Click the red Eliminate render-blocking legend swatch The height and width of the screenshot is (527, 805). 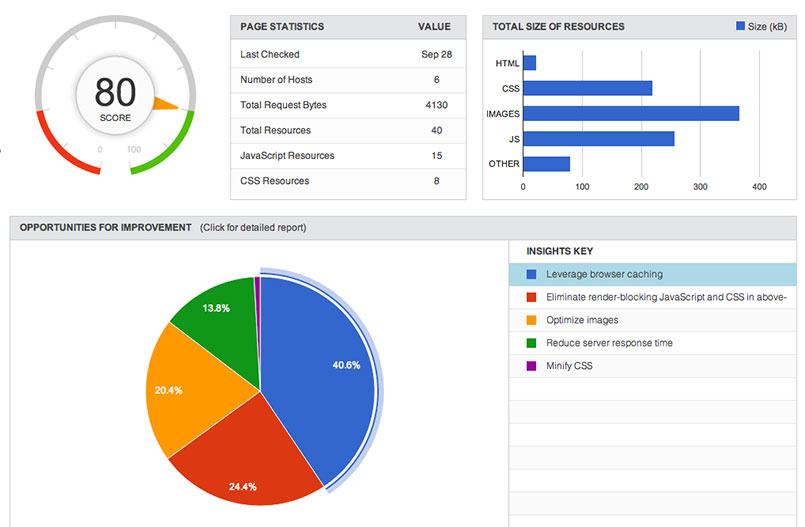[531, 297]
